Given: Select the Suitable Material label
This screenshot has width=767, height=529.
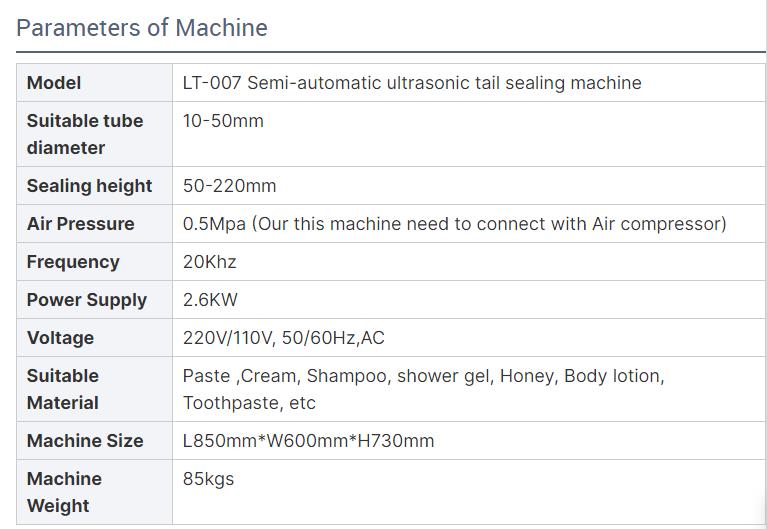Looking at the screenshot, I should click(x=63, y=389).
